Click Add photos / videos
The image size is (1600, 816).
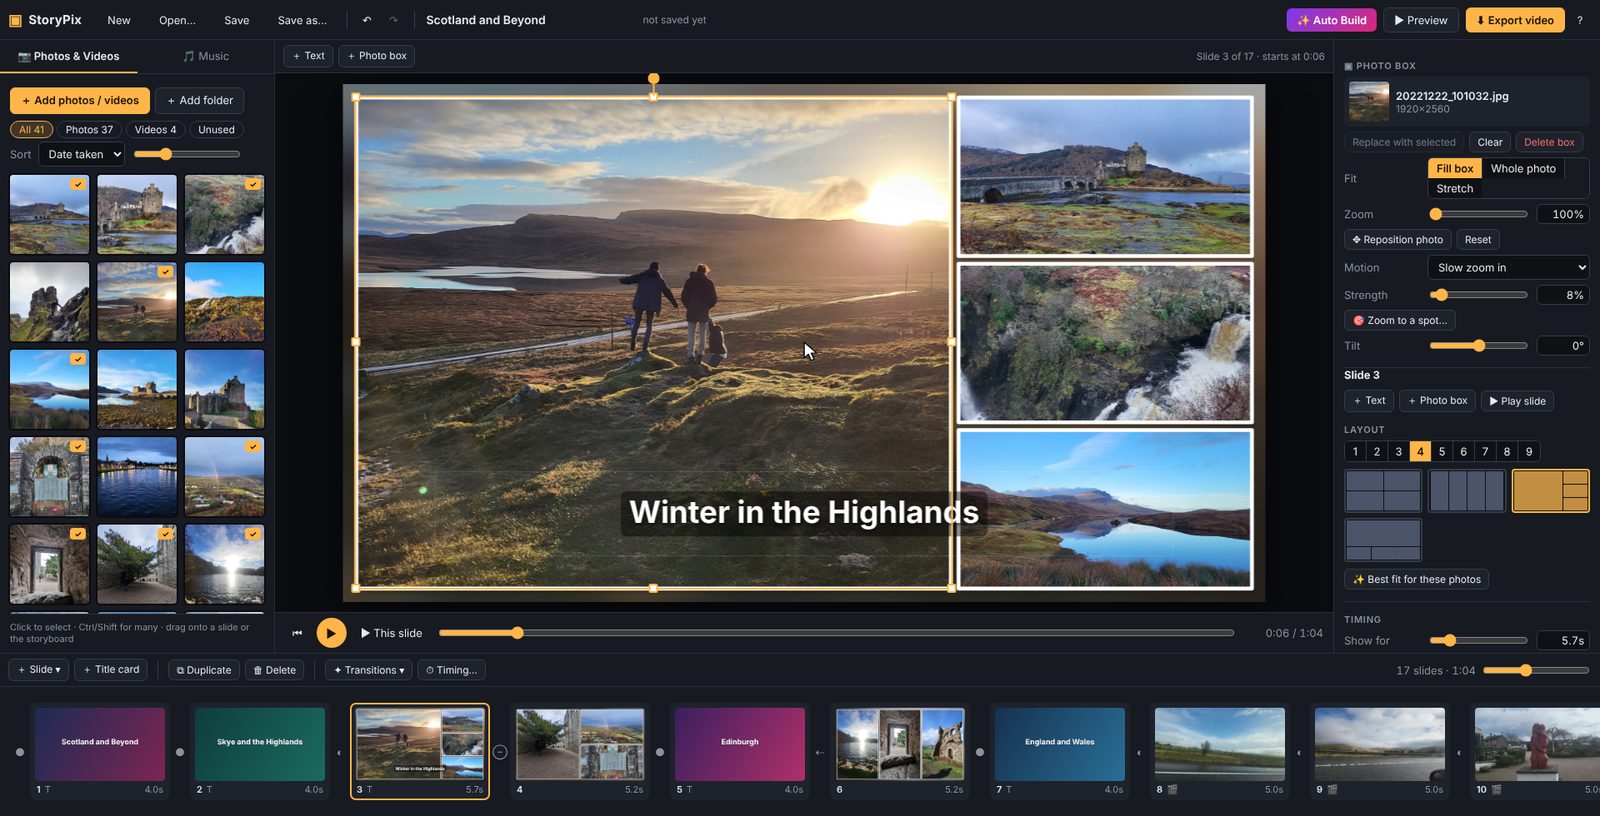pyautogui.click(x=80, y=101)
